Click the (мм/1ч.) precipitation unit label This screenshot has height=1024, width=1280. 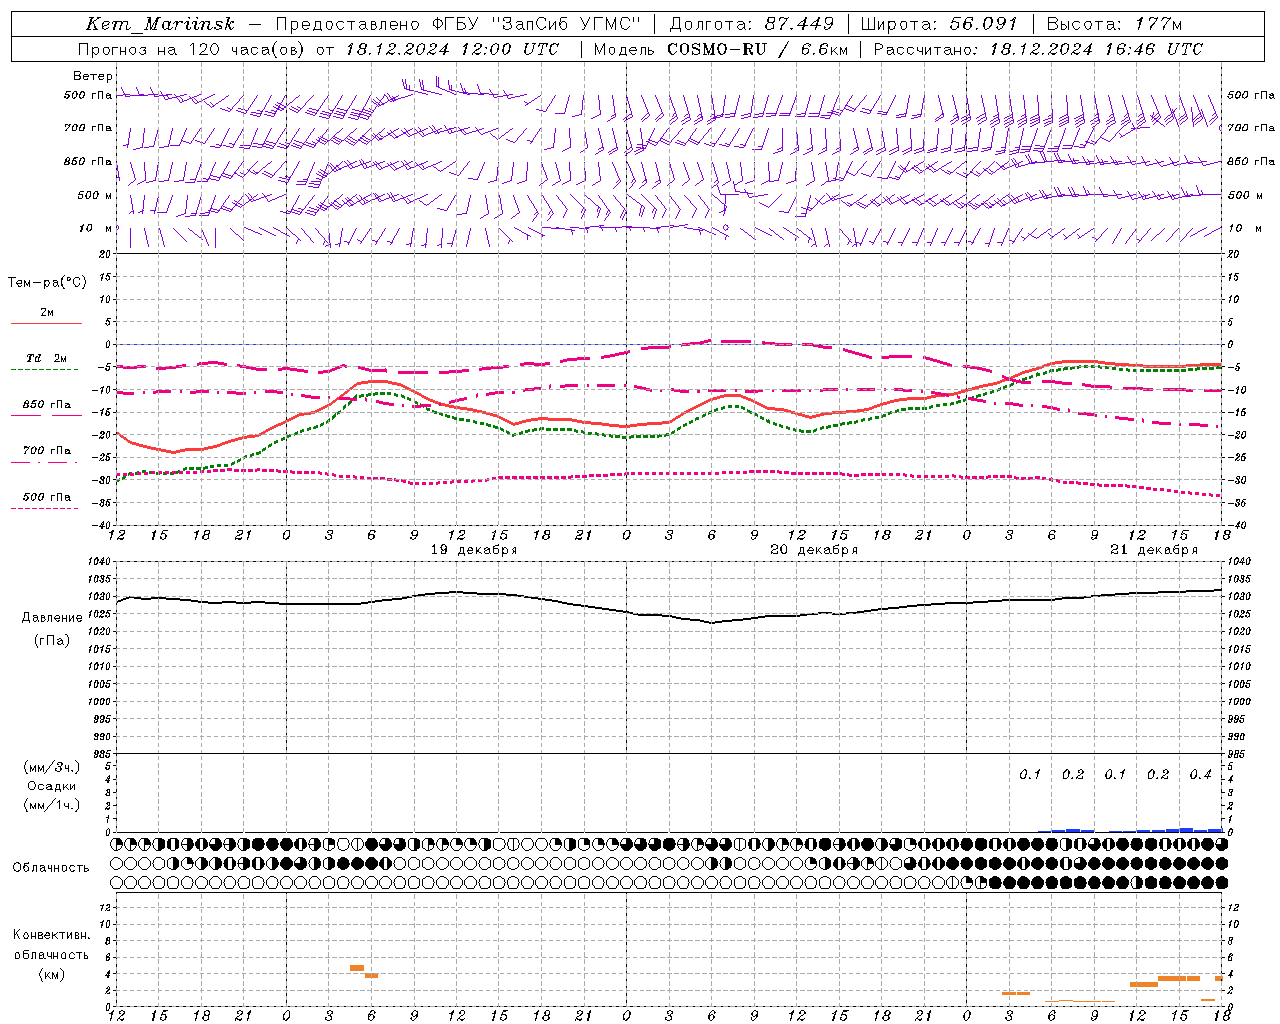click(51, 805)
